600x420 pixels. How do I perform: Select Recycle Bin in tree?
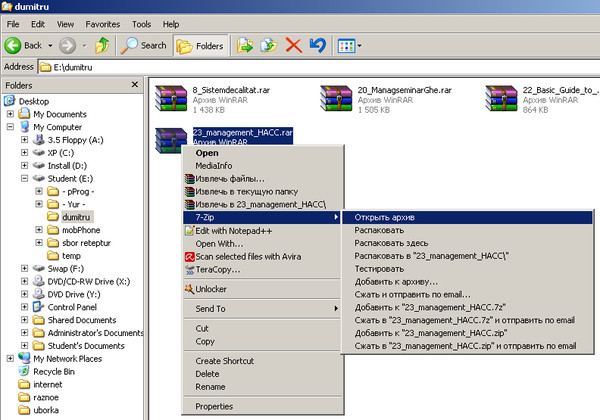[x=54, y=372]
